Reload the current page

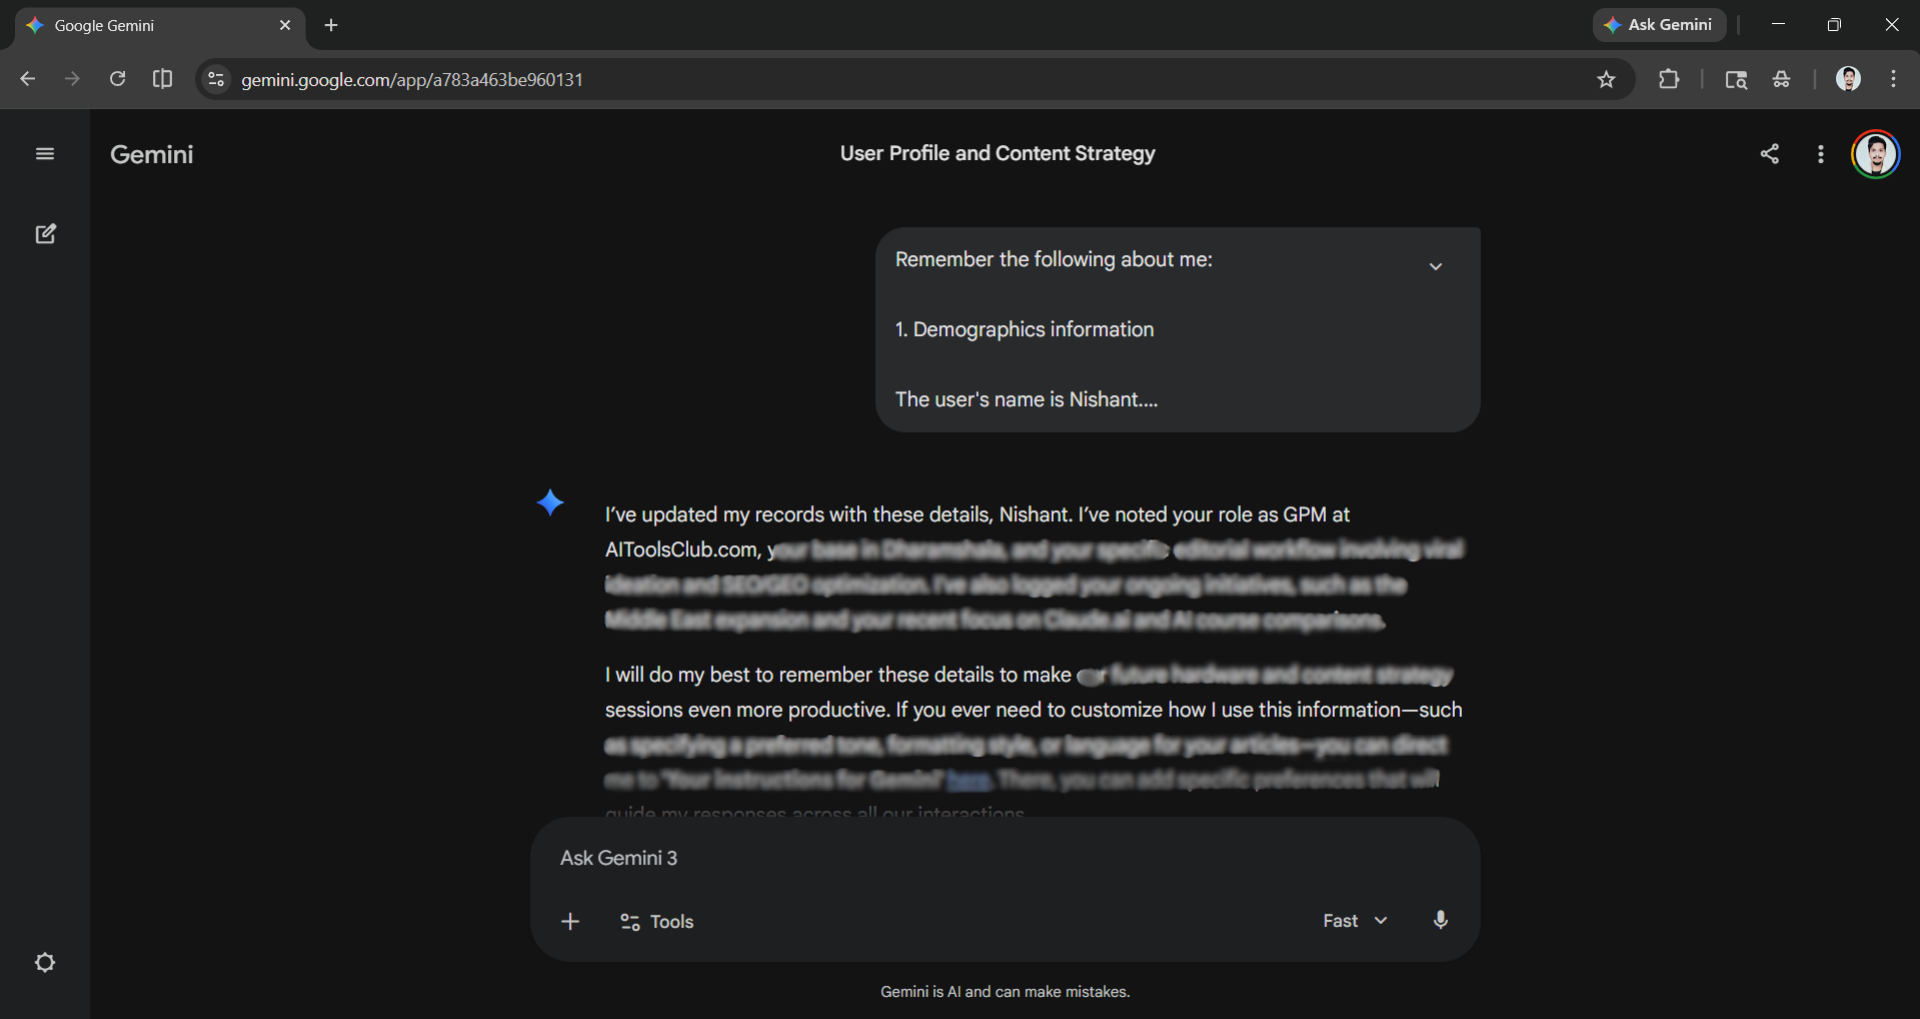point(117,79)
